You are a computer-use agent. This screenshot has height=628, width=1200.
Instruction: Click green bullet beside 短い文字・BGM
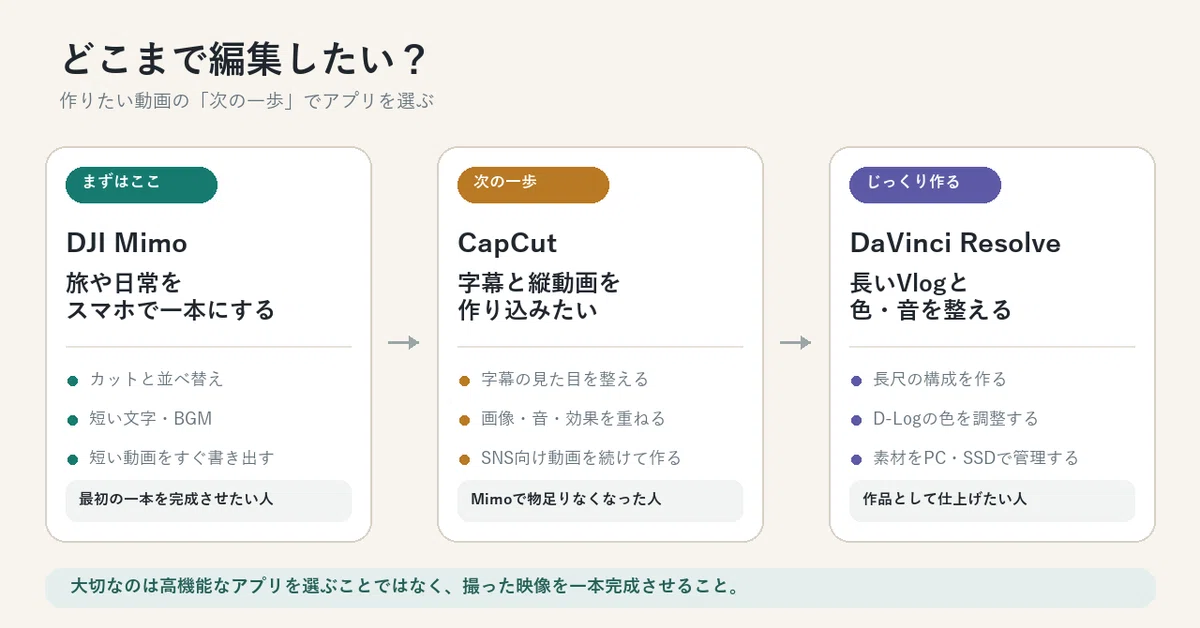click(x=72, y=420)
